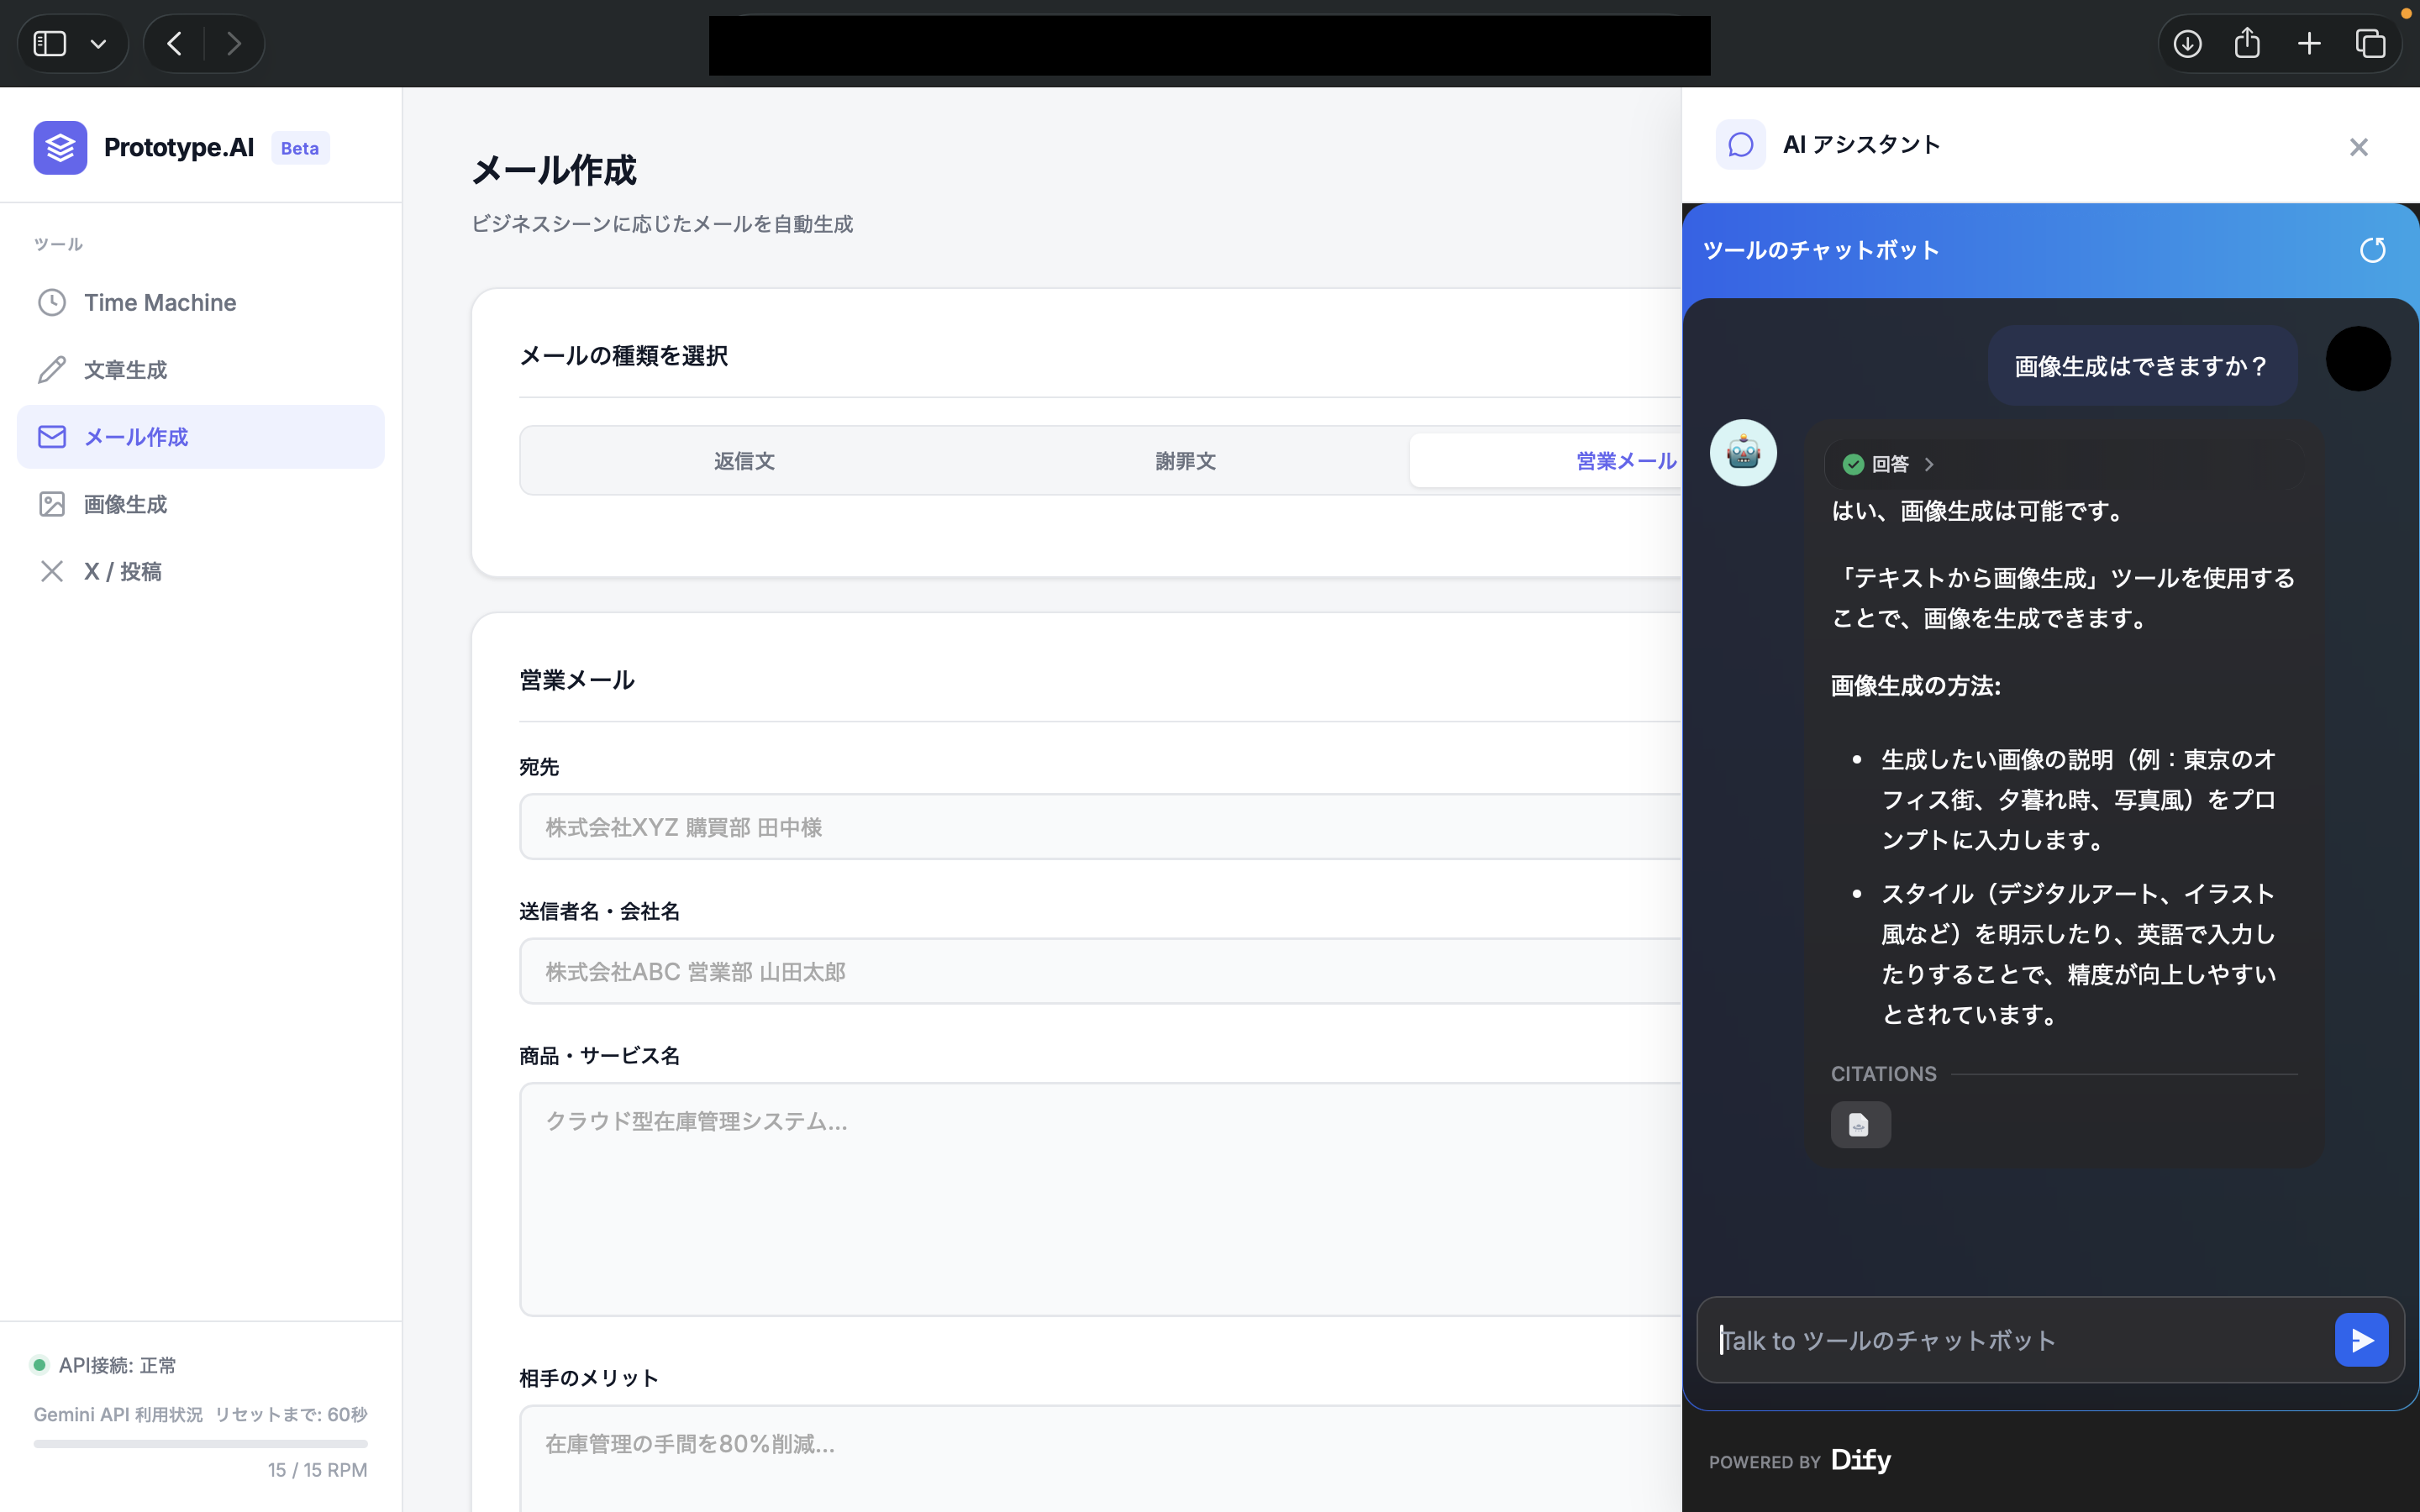Close the AI アシスタント panel
The image size is (2420, 1512).
coord(2358,147)
